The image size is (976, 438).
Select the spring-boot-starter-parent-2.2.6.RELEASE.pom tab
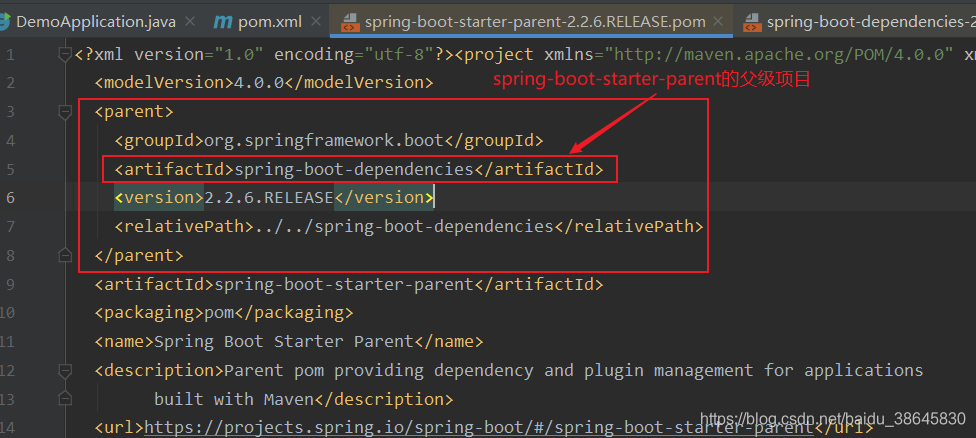point(531,22)
